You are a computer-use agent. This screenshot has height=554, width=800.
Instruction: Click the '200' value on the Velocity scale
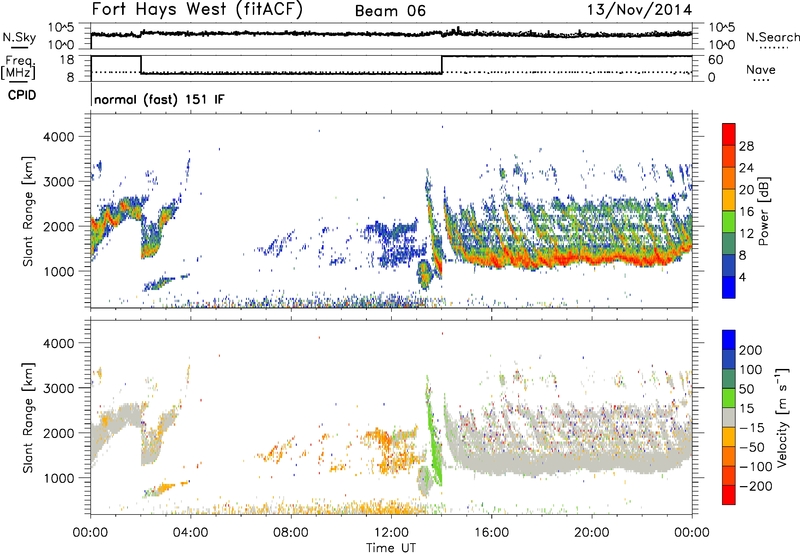[x=751, y=350]
